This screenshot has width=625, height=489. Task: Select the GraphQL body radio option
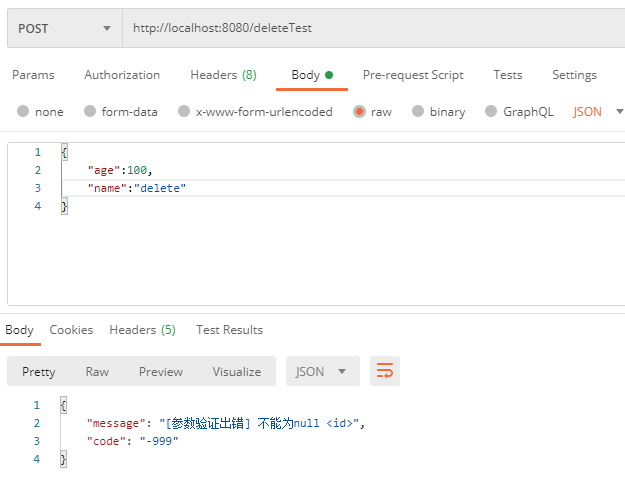click(492, 112)
